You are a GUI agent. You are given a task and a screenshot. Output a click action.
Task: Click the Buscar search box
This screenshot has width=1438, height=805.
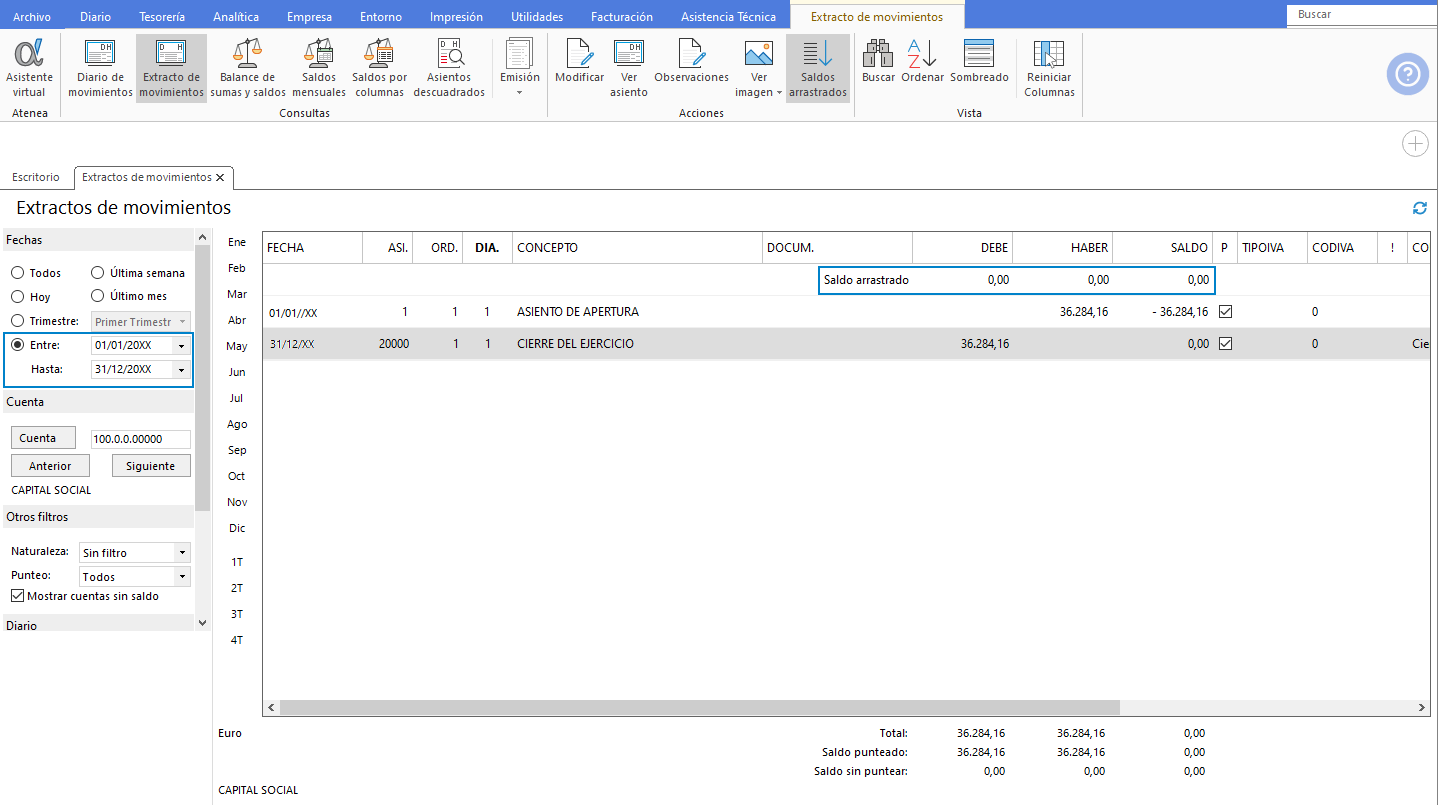point(1362,14)
